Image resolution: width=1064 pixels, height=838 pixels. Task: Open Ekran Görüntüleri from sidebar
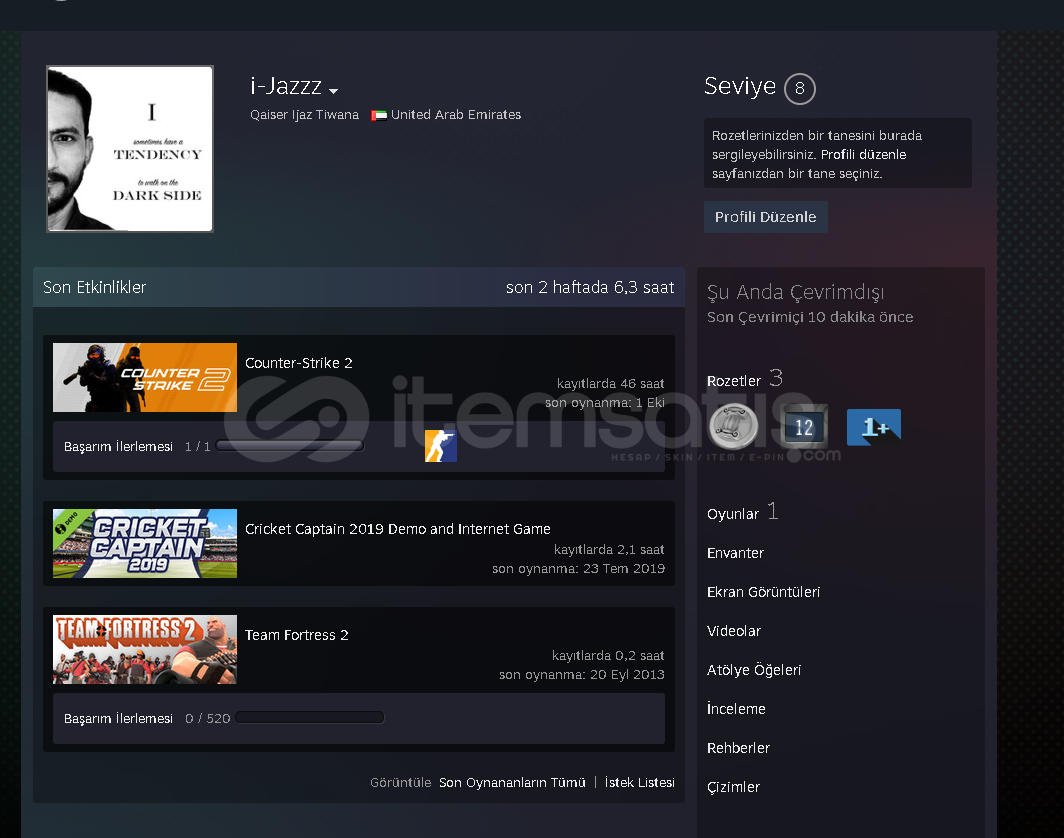(x=763, y=592)
